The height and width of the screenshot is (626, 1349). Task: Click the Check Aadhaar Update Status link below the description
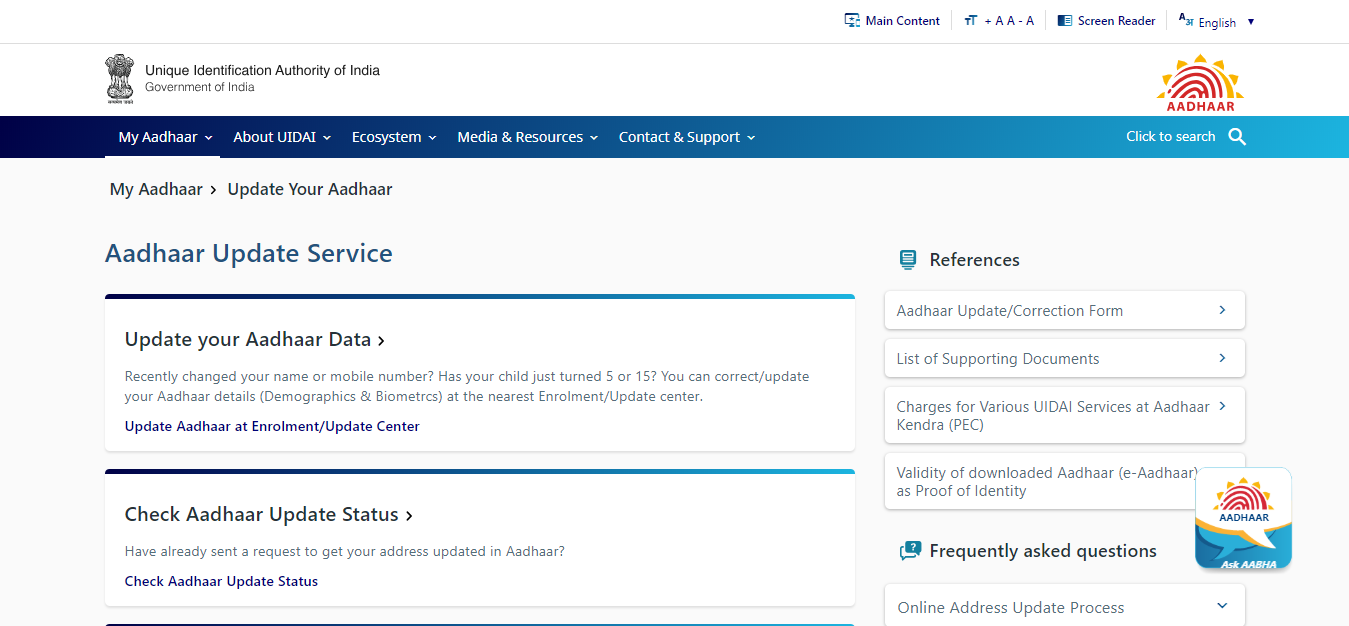point(221,581)
